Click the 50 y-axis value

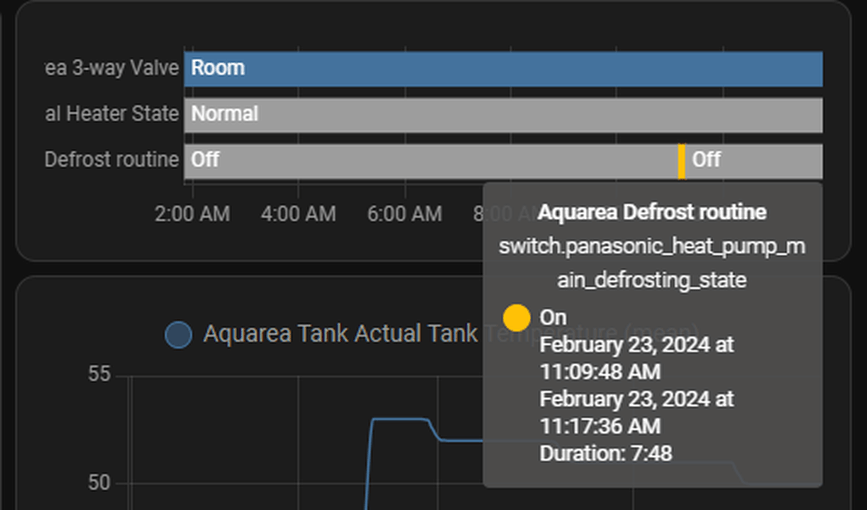click(100, 483)
